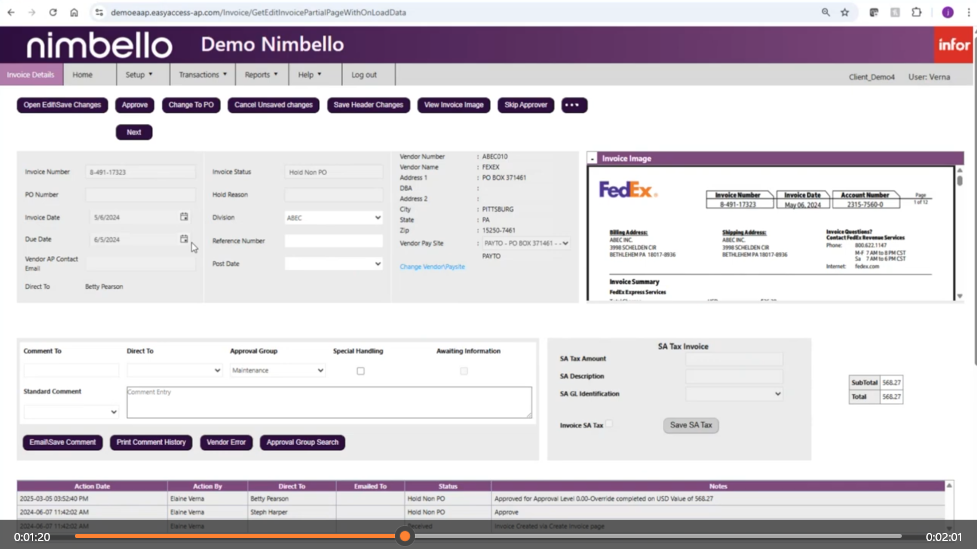
Task: Check the Invoice SA Tax checkbox
Action: [x=609, y=424]
